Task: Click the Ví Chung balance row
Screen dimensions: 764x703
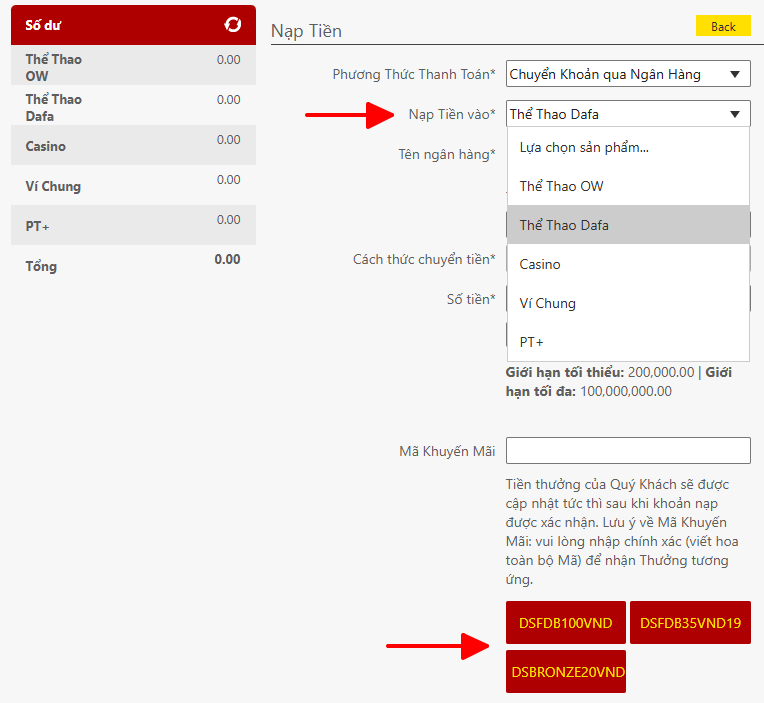Action: [133, 186]
